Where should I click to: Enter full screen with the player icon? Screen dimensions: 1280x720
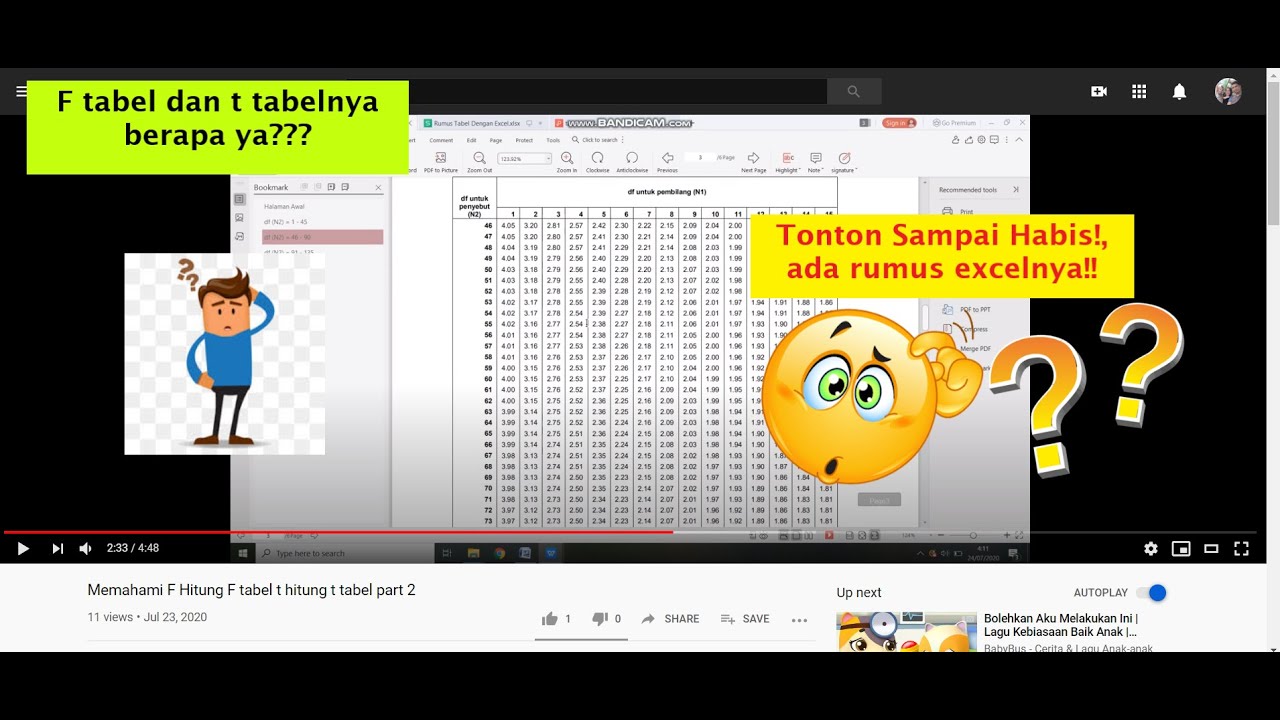[x=1241, y=548]
